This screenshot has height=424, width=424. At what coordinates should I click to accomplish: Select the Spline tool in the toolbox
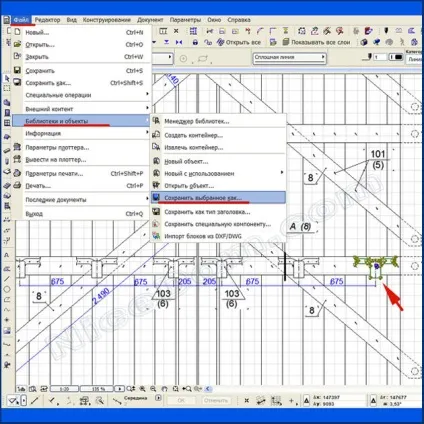pyautogui.click(x=7, y=310)
